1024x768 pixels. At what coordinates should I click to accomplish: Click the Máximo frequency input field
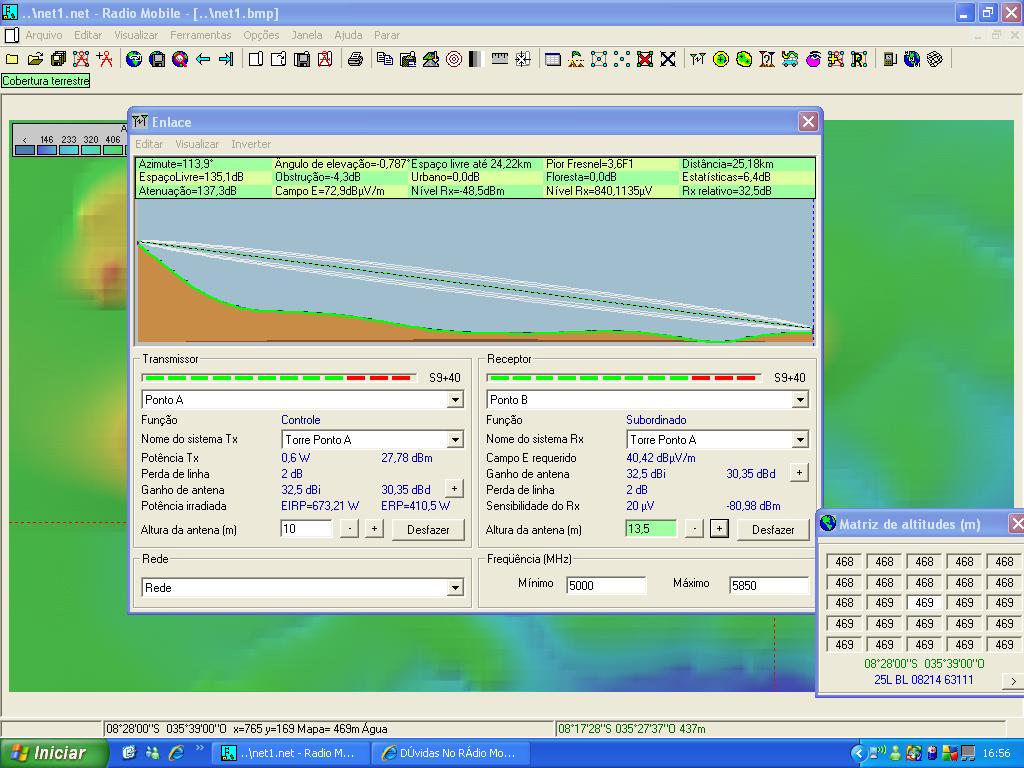click(x=768, y=586)
